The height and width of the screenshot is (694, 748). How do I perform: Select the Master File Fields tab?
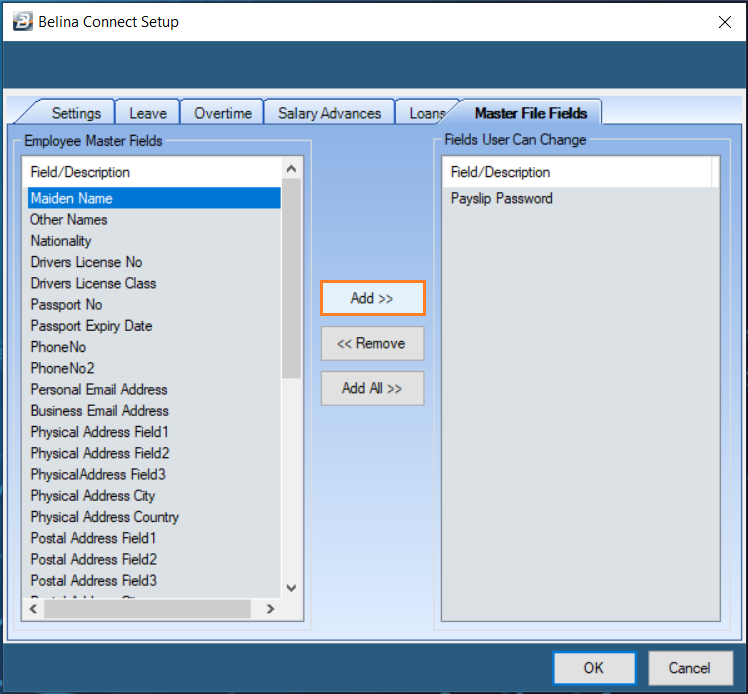[x=530, y=113]
